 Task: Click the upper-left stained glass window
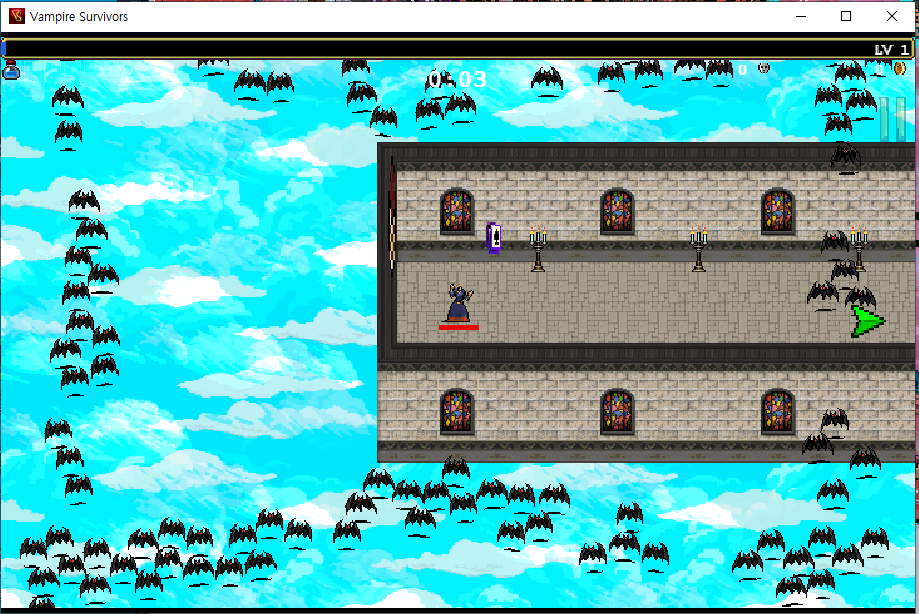[457, 212]
